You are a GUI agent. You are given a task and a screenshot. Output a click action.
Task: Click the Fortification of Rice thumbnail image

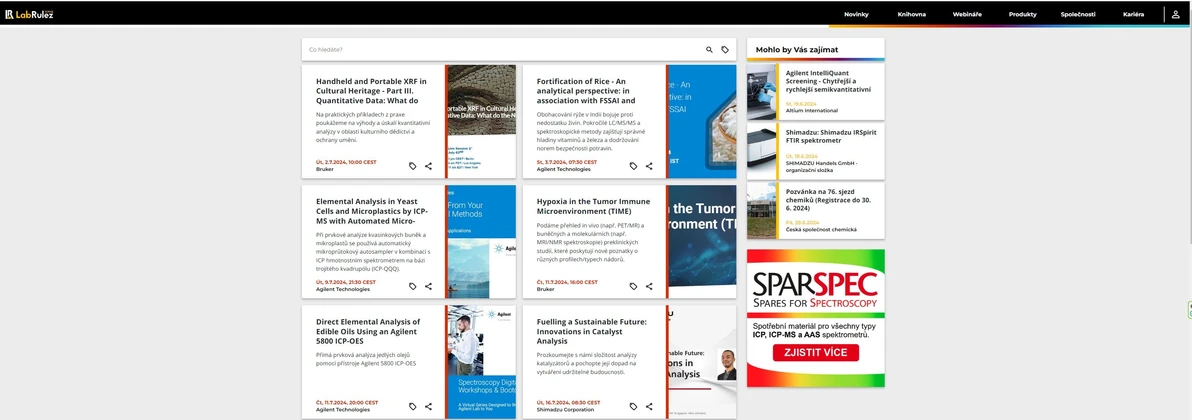[x=702, y=122]
